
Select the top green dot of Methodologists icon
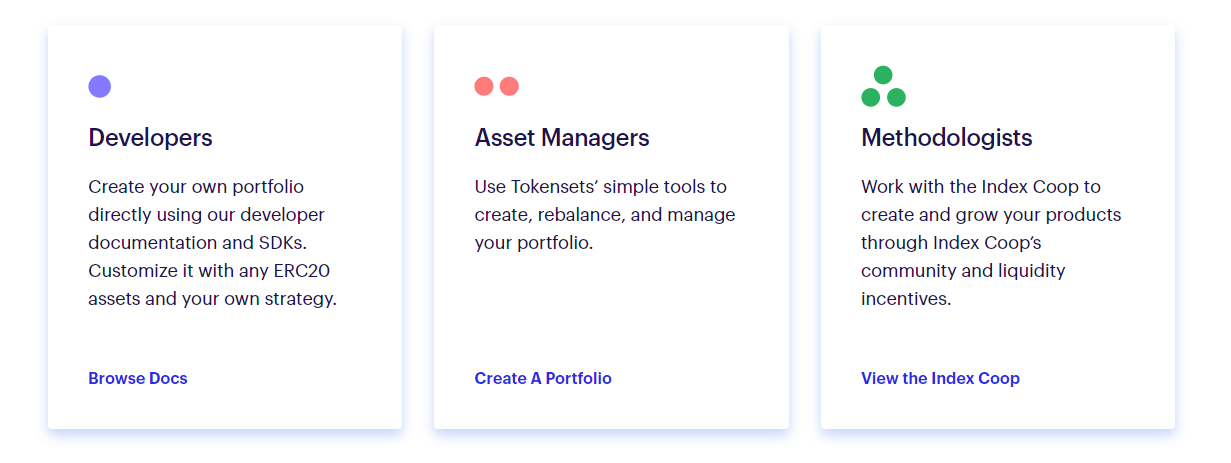coord(883,75)
